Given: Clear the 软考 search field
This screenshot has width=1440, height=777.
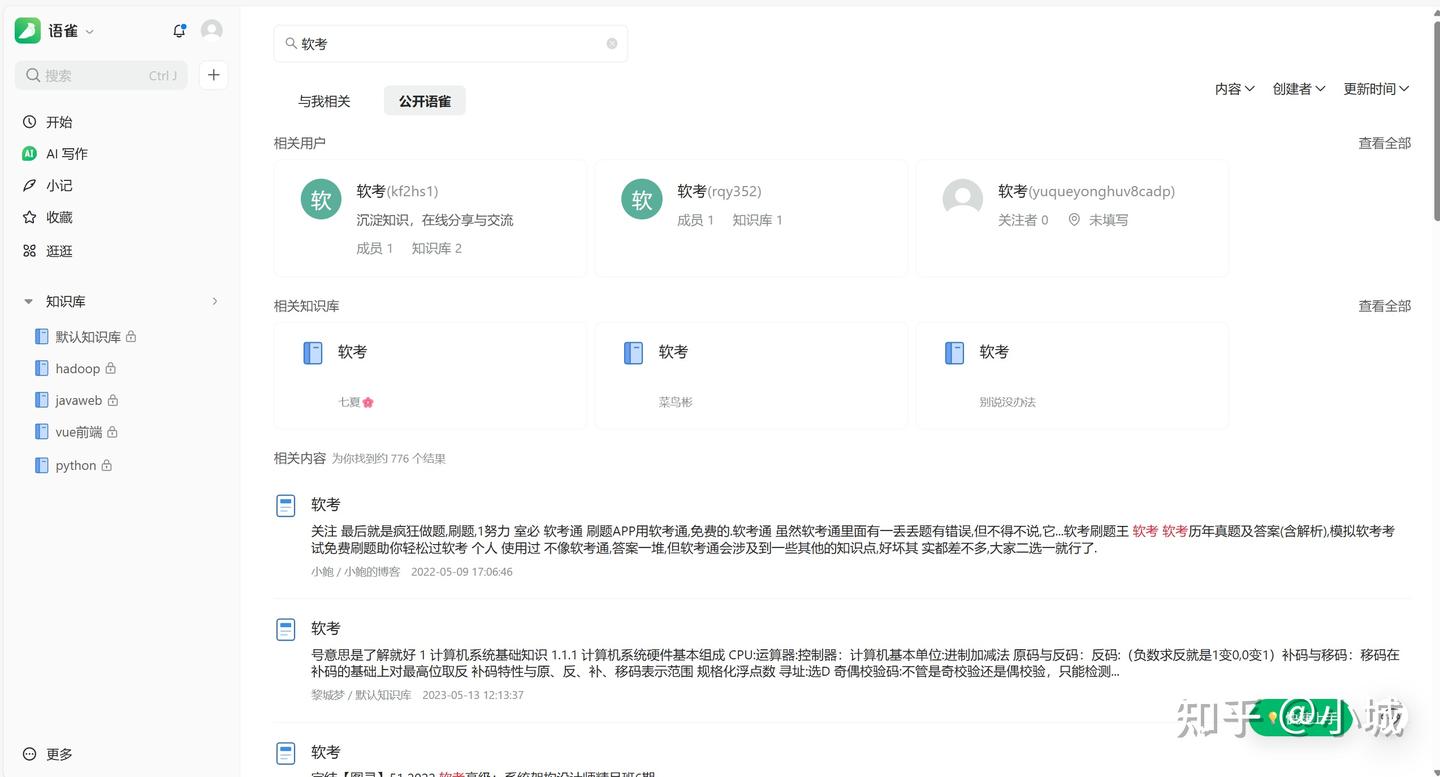Looking at the screenshot, I should [x=612, y=43].
